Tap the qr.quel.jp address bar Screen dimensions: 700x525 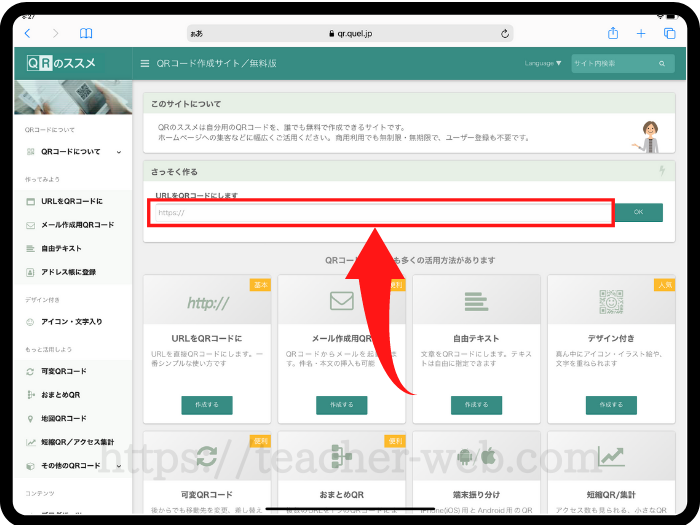coord(350,33)
